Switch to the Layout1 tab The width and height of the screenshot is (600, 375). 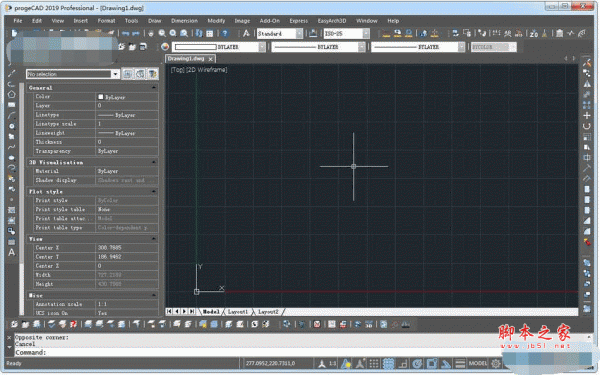click(x=238, y=312)
